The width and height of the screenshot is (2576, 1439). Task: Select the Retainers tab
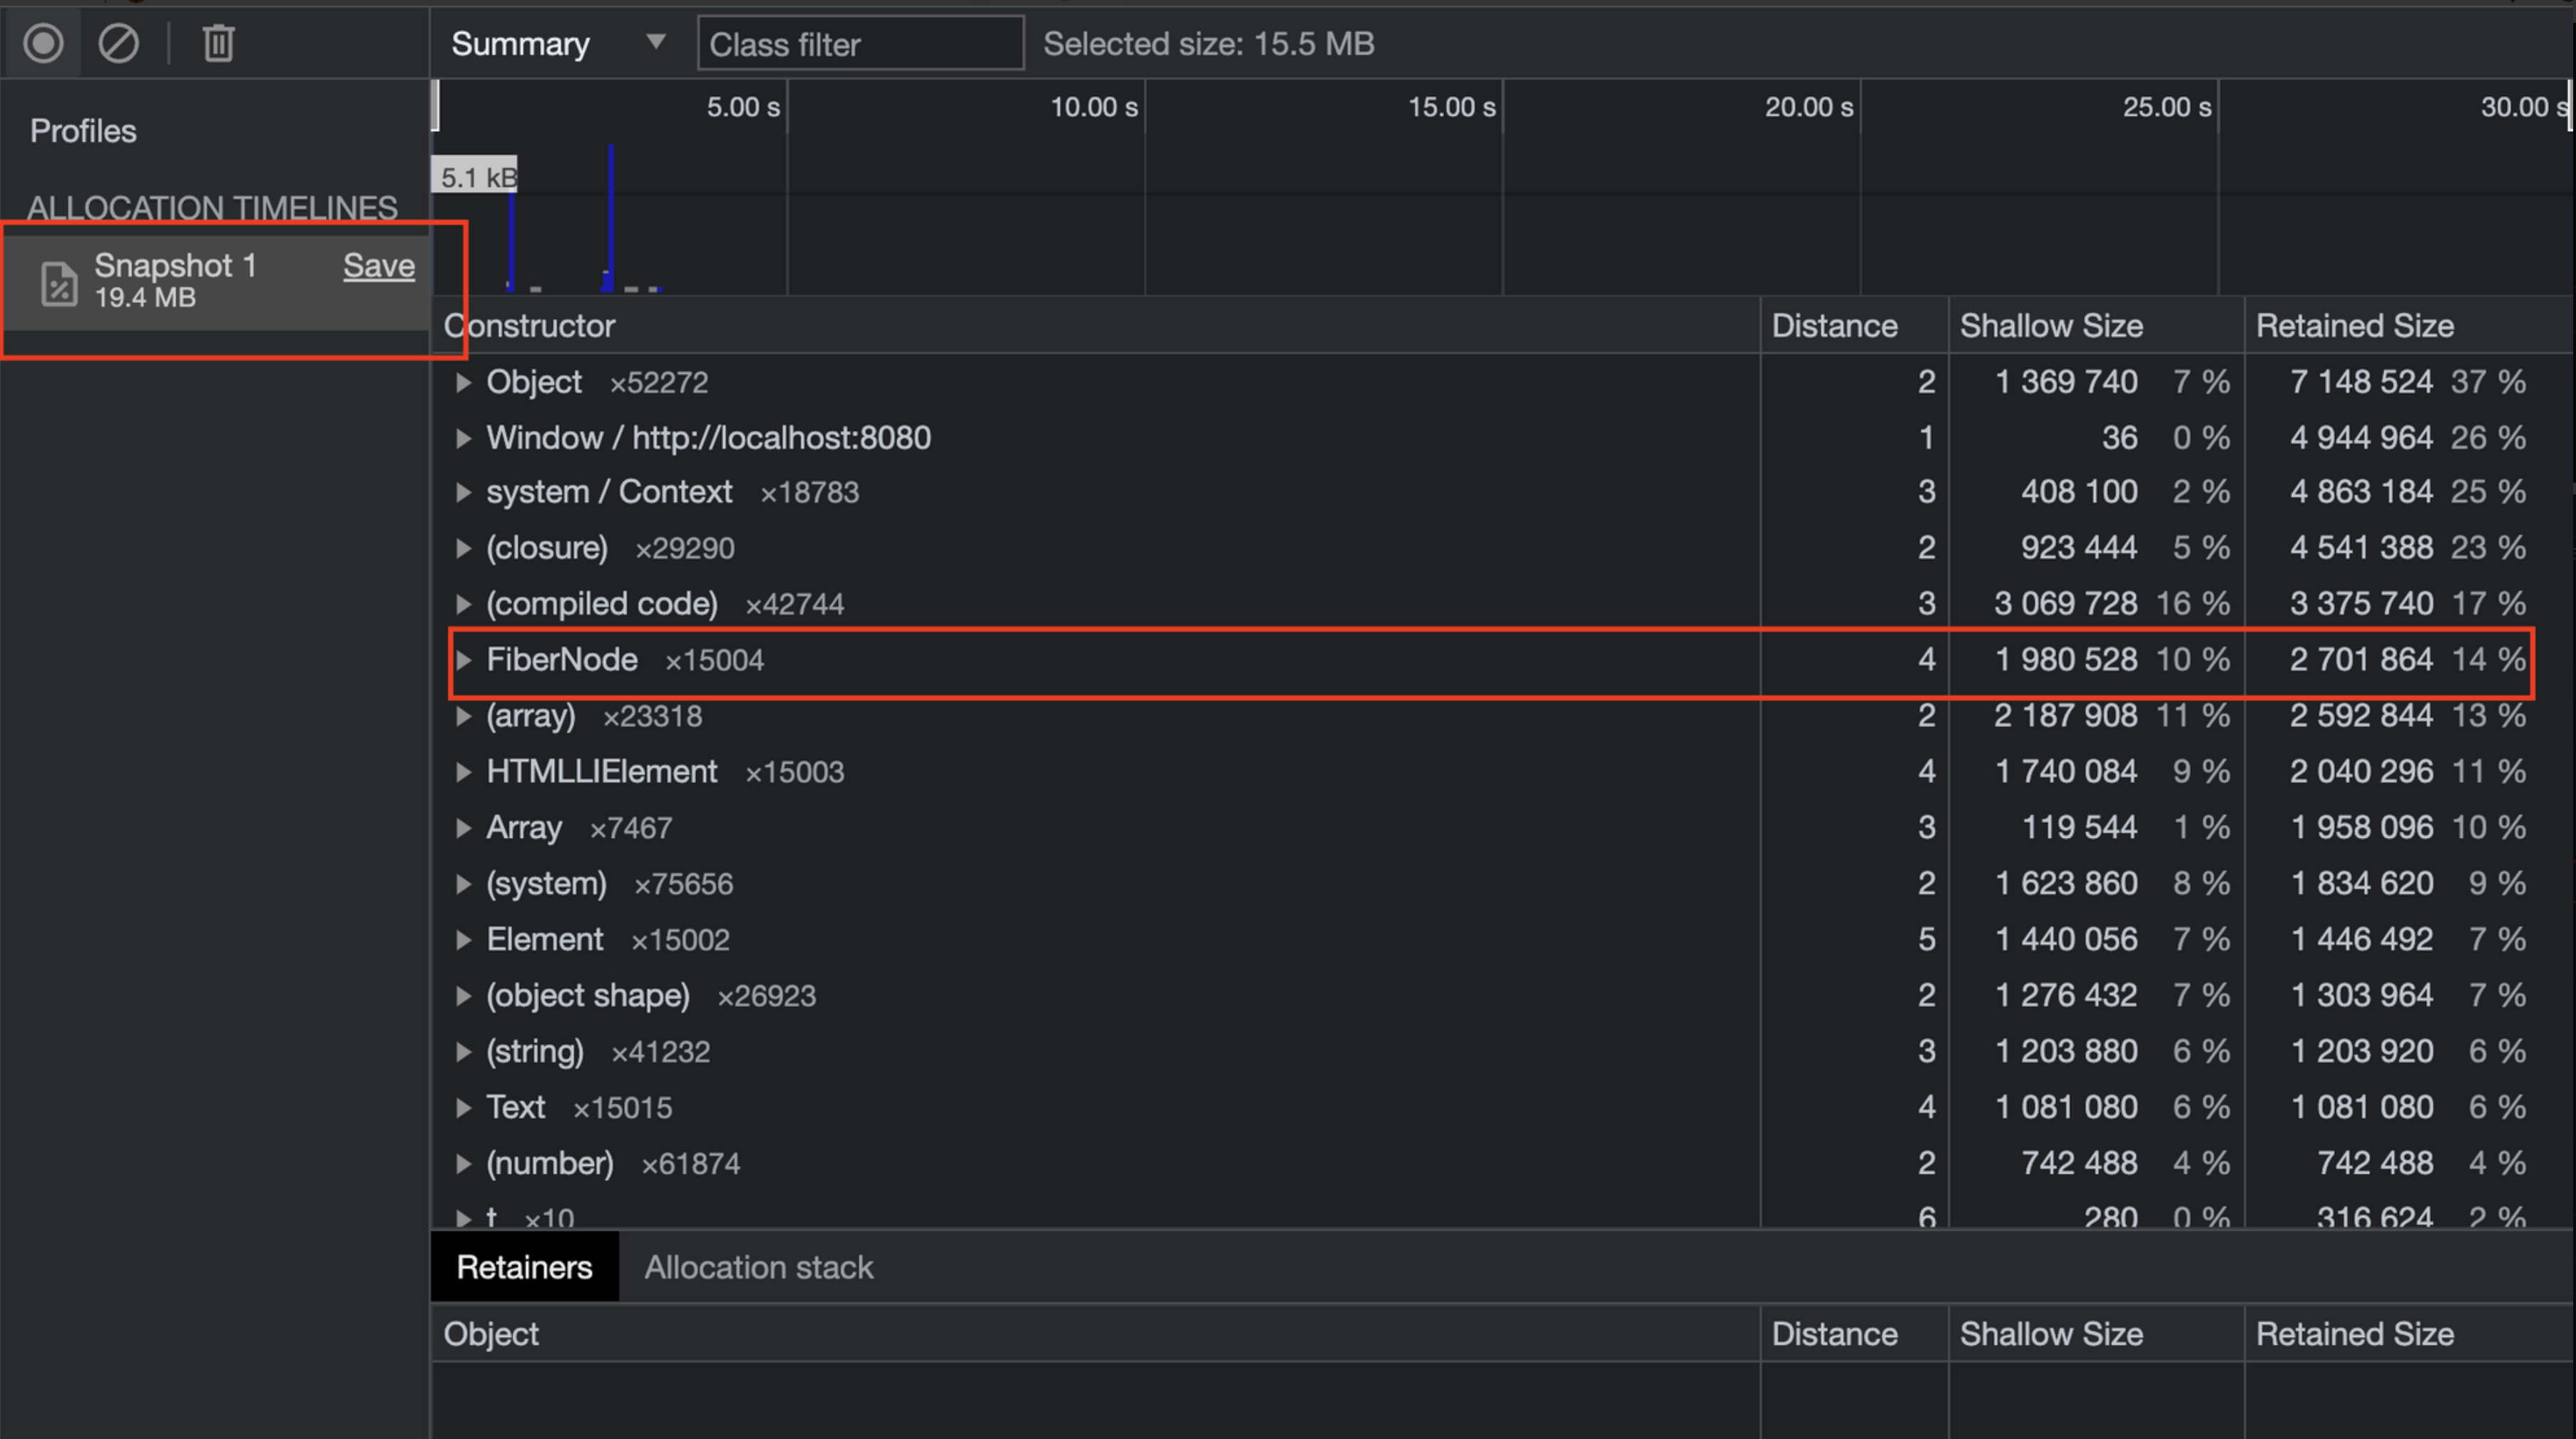[524, 1267]
